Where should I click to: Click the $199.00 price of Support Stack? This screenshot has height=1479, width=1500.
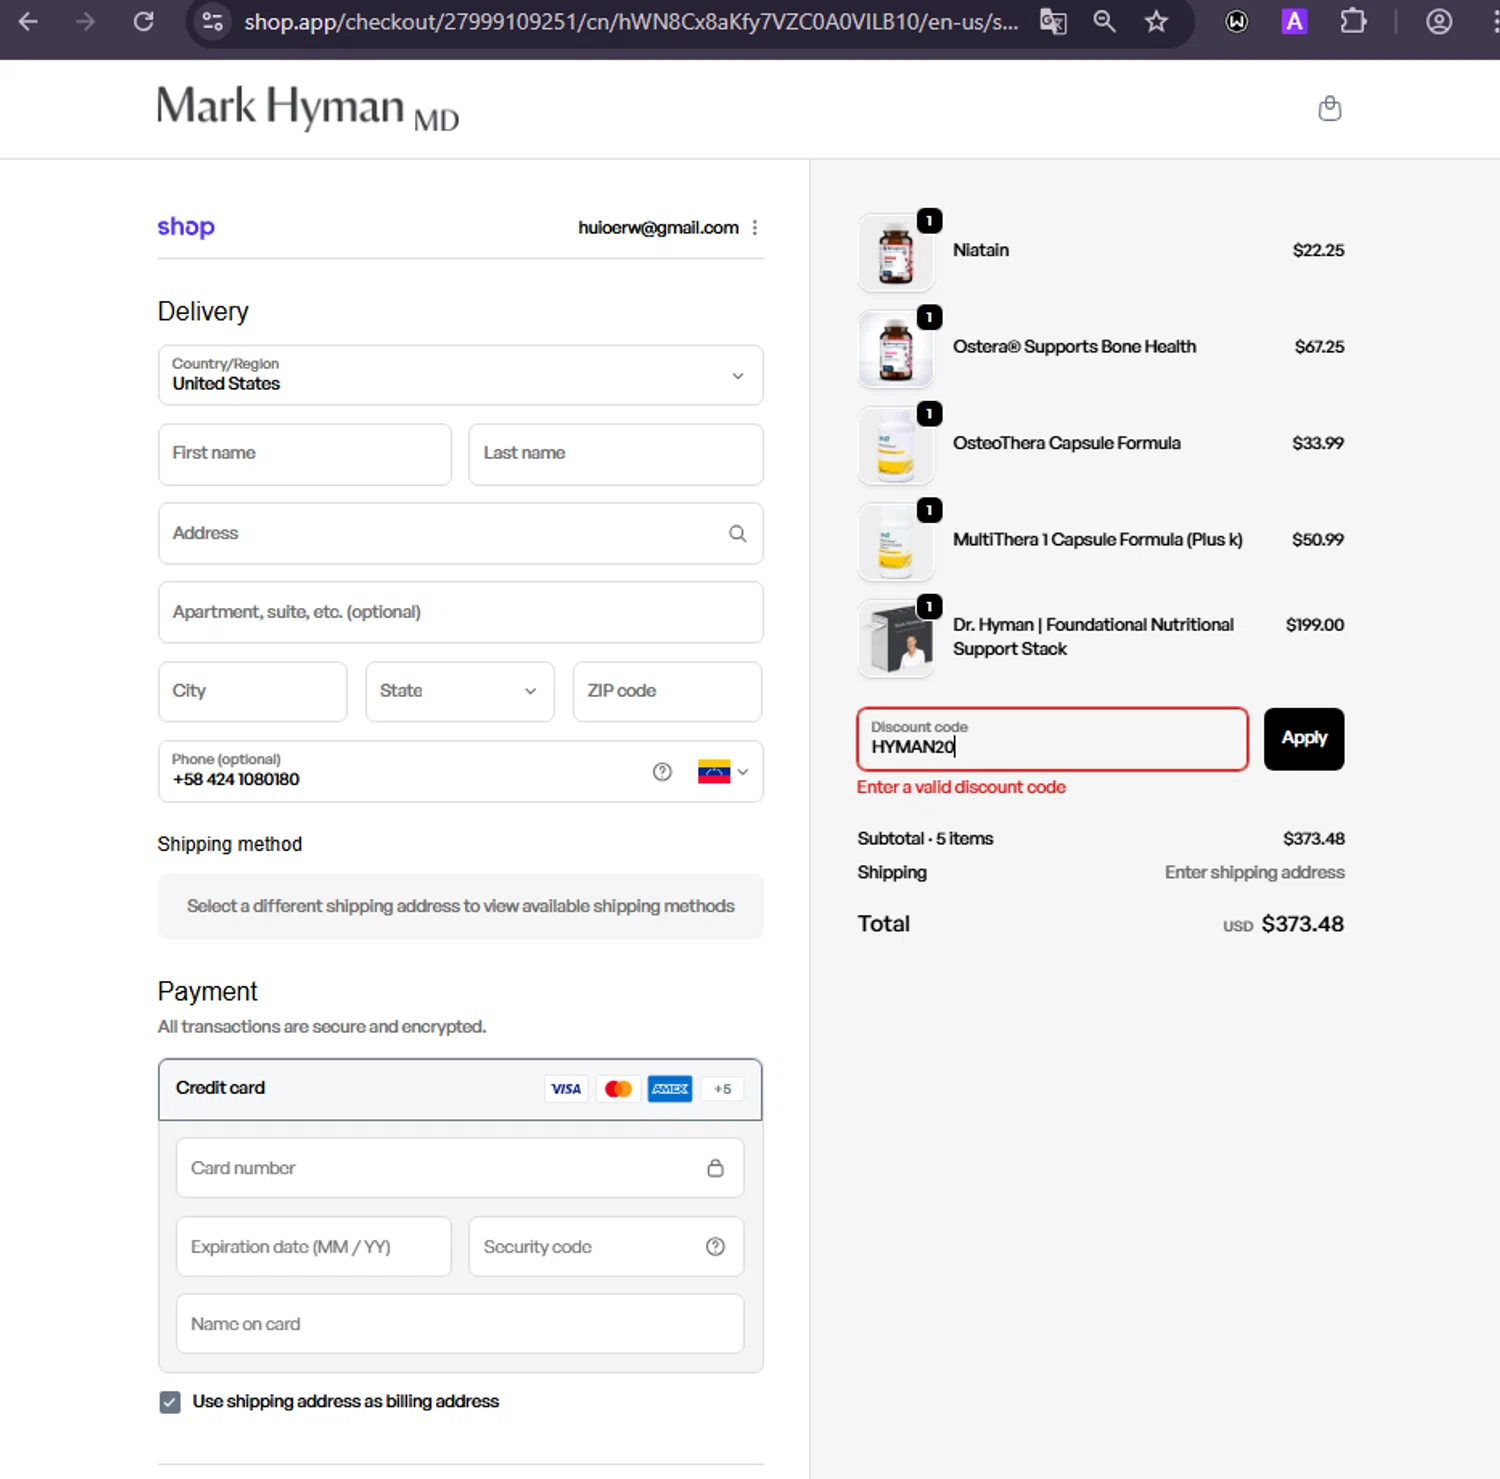1315,625
